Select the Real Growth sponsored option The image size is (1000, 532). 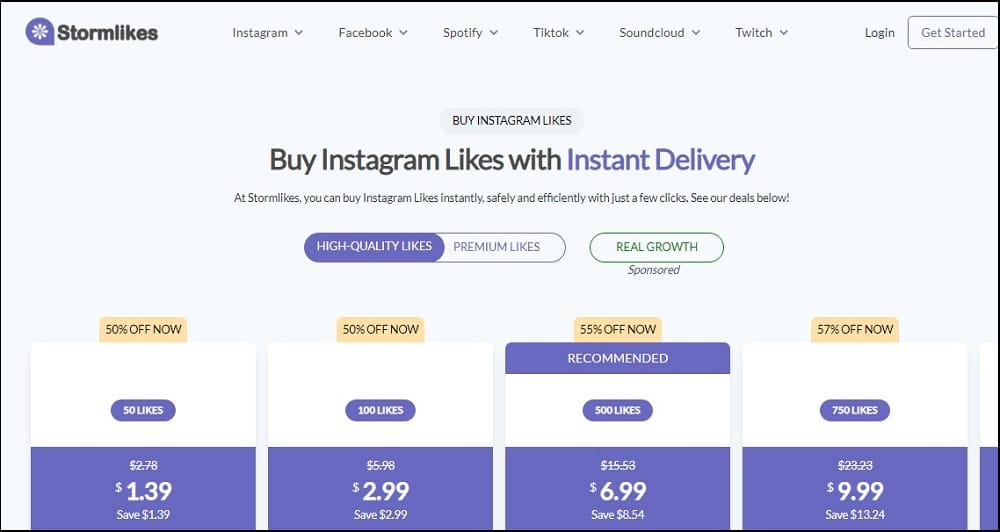point(656,247)
